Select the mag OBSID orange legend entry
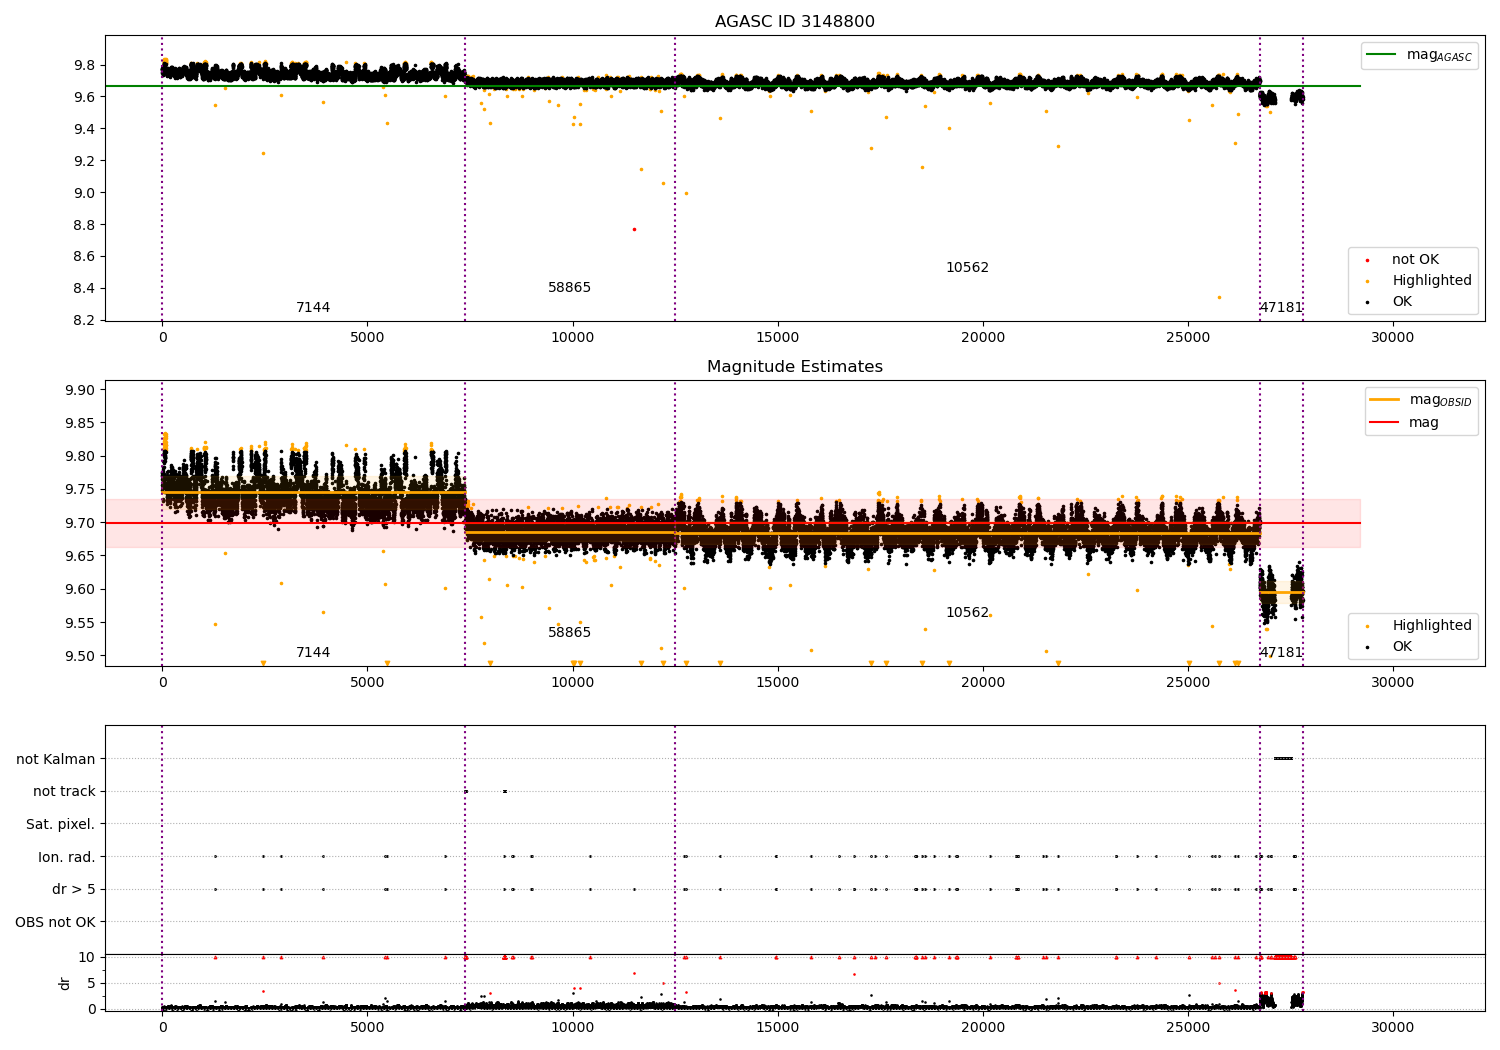This screenshot has height=1050, width=1500. 1421,400
